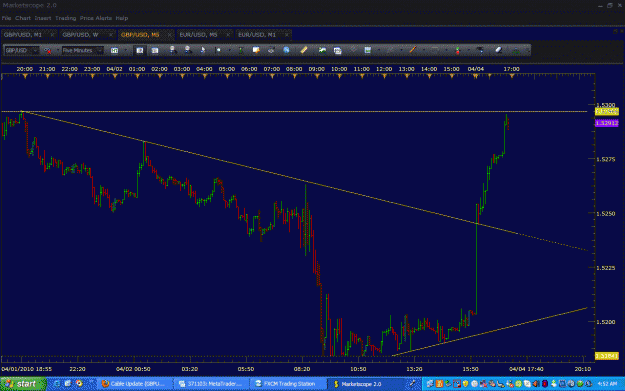Close the GBP/USD, M1 tab
The width and height of the screenshot is (625, 391).
[x=52, y=35]
